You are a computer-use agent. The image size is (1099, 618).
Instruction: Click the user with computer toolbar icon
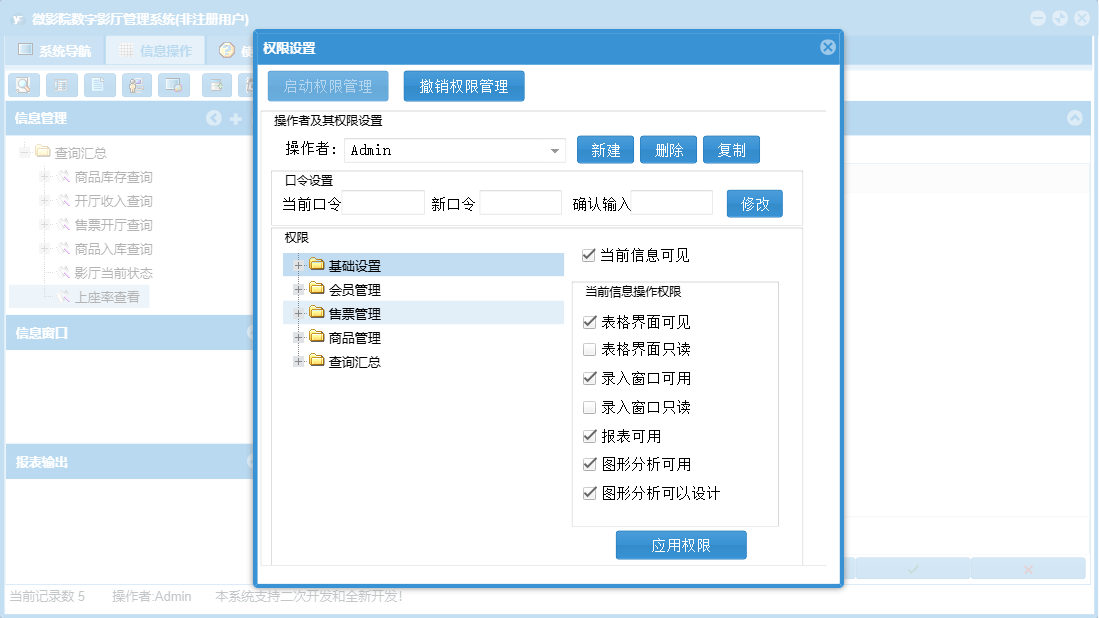(137, 85)
